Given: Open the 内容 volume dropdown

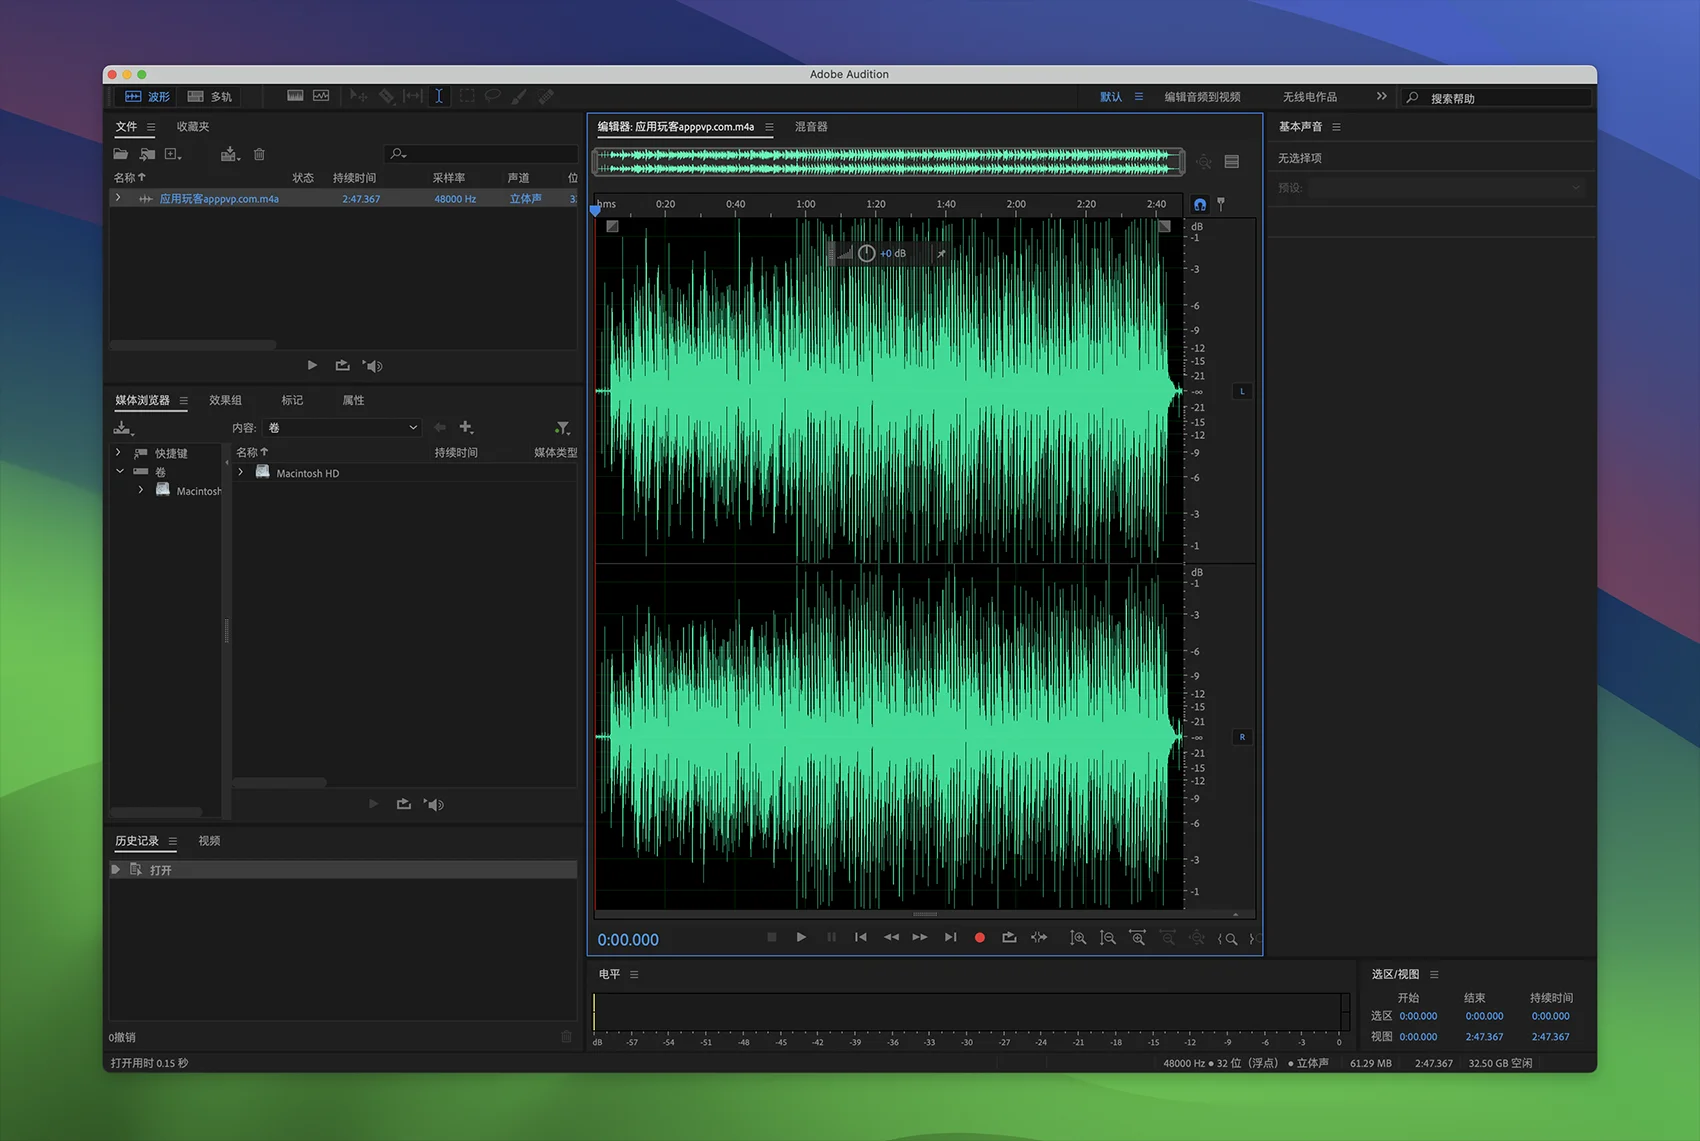Looking at the screenshot, I should tap(343, 428).
